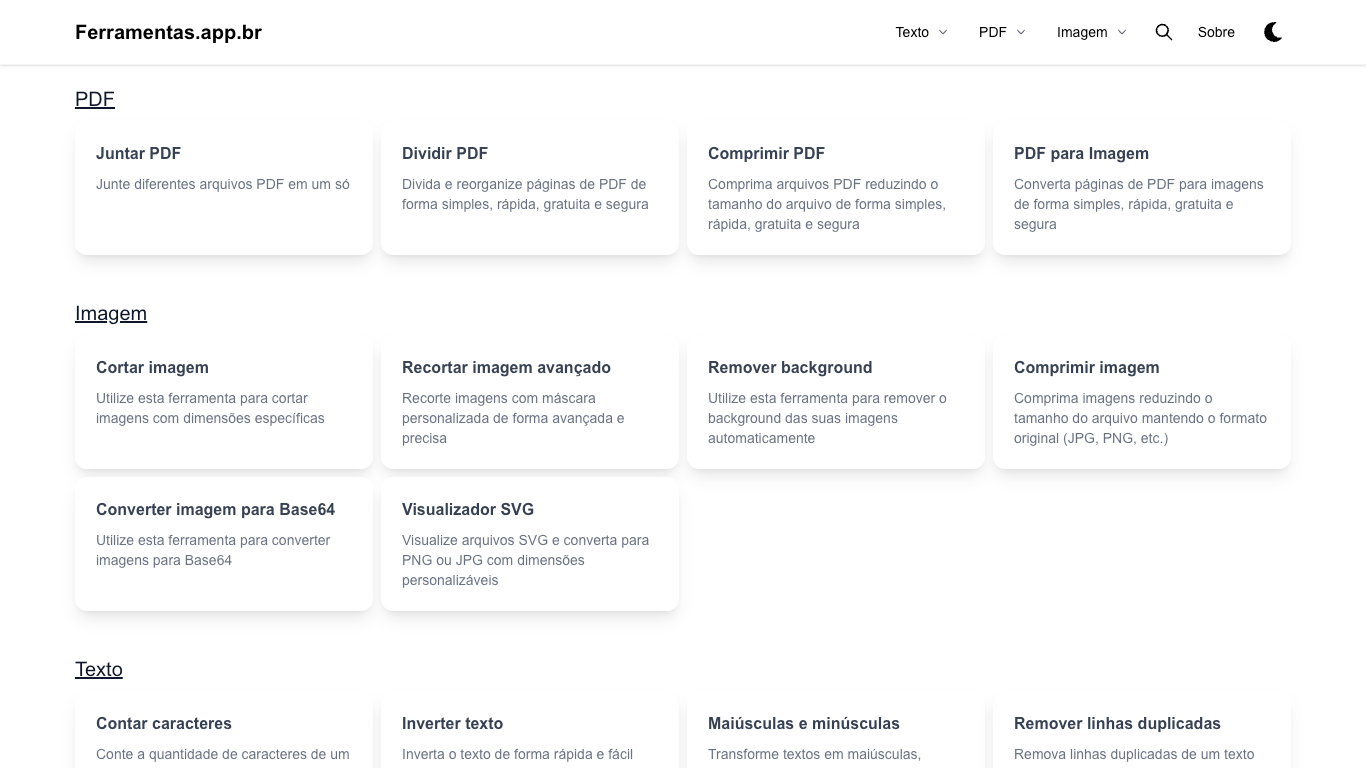Go to Ferramentas.app.br home logo

168,32
